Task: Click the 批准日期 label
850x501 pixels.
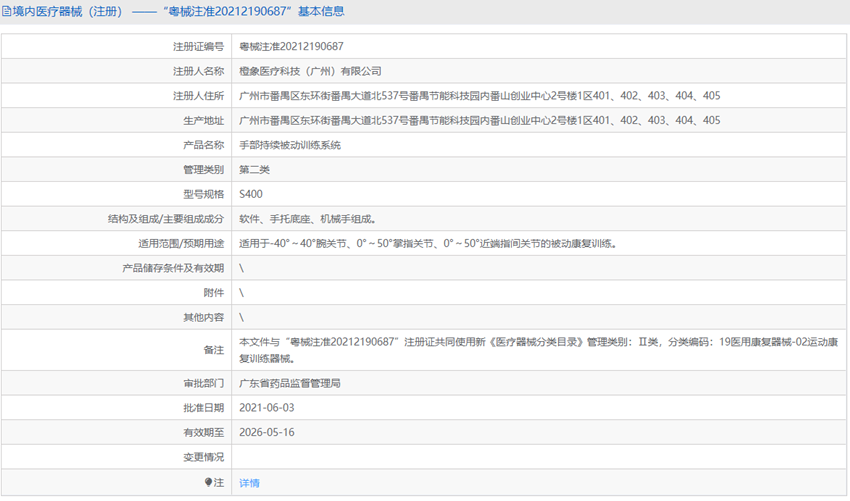Action: point(203,408)
